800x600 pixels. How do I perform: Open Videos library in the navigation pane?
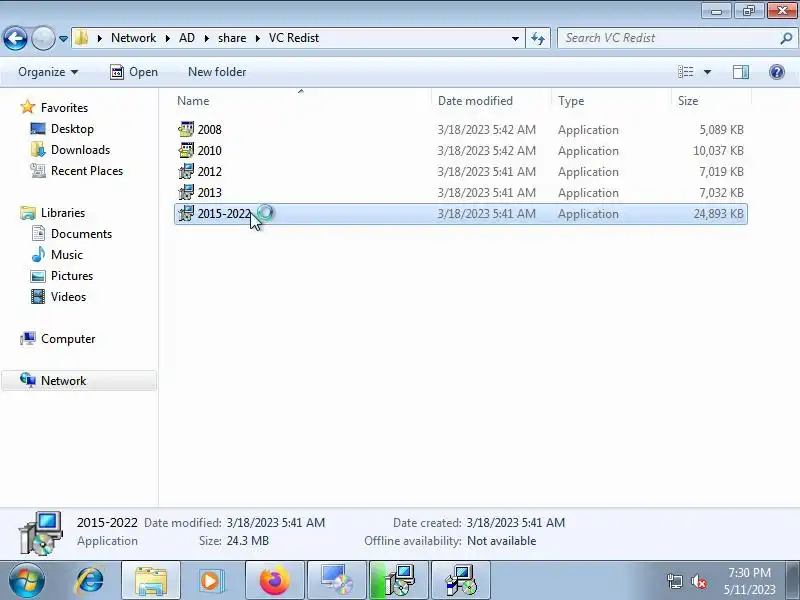(58, 296)
